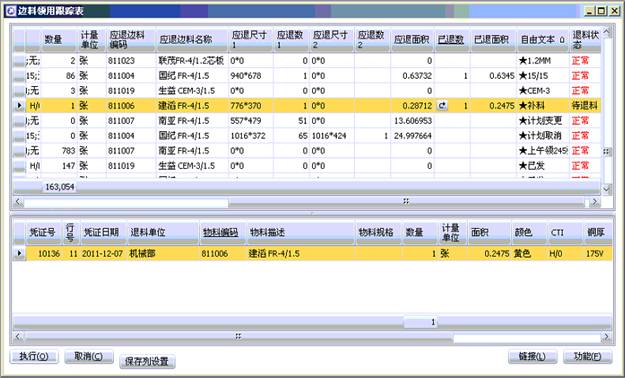Select quantity cell 783
The height and width of the screenshot is (378, 625).
pos(58,151)
